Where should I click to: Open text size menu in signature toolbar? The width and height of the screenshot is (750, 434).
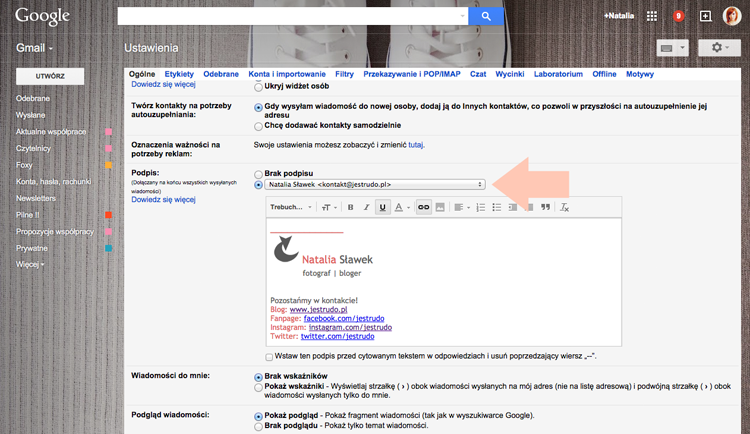click(329, 207)
